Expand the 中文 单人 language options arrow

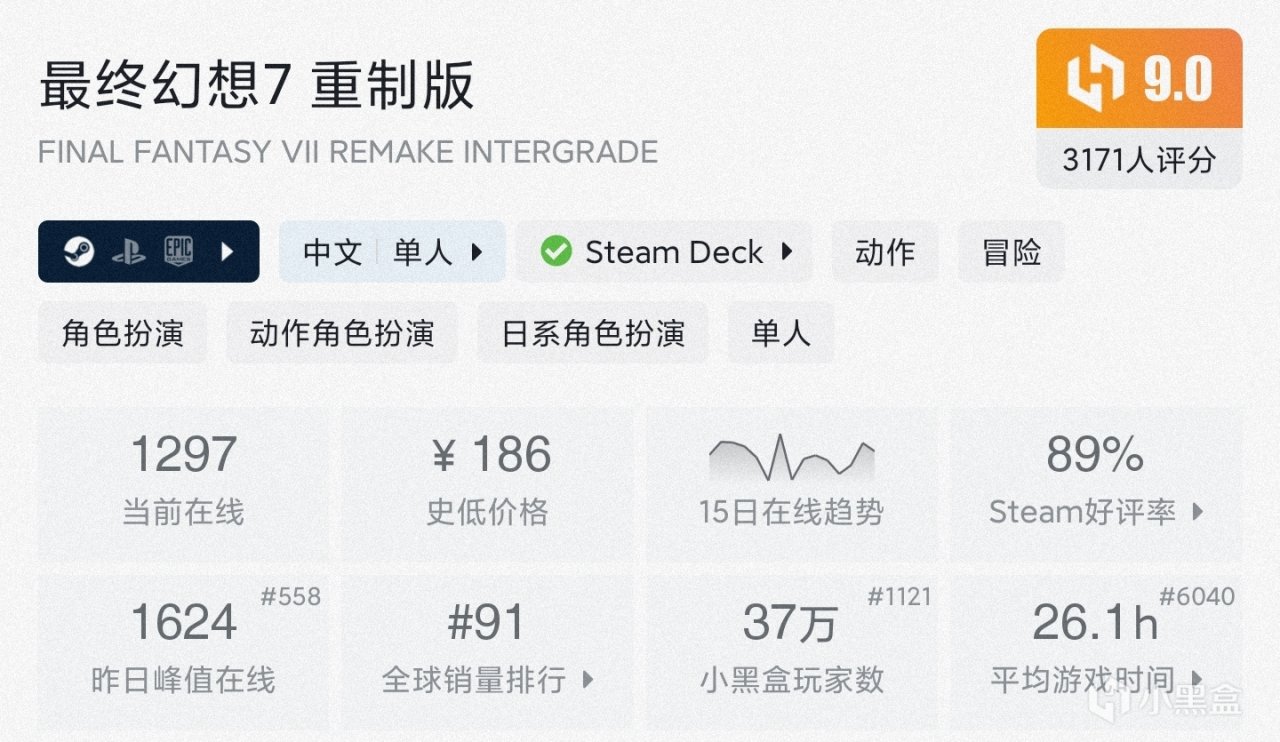click(x=477, y=252)
